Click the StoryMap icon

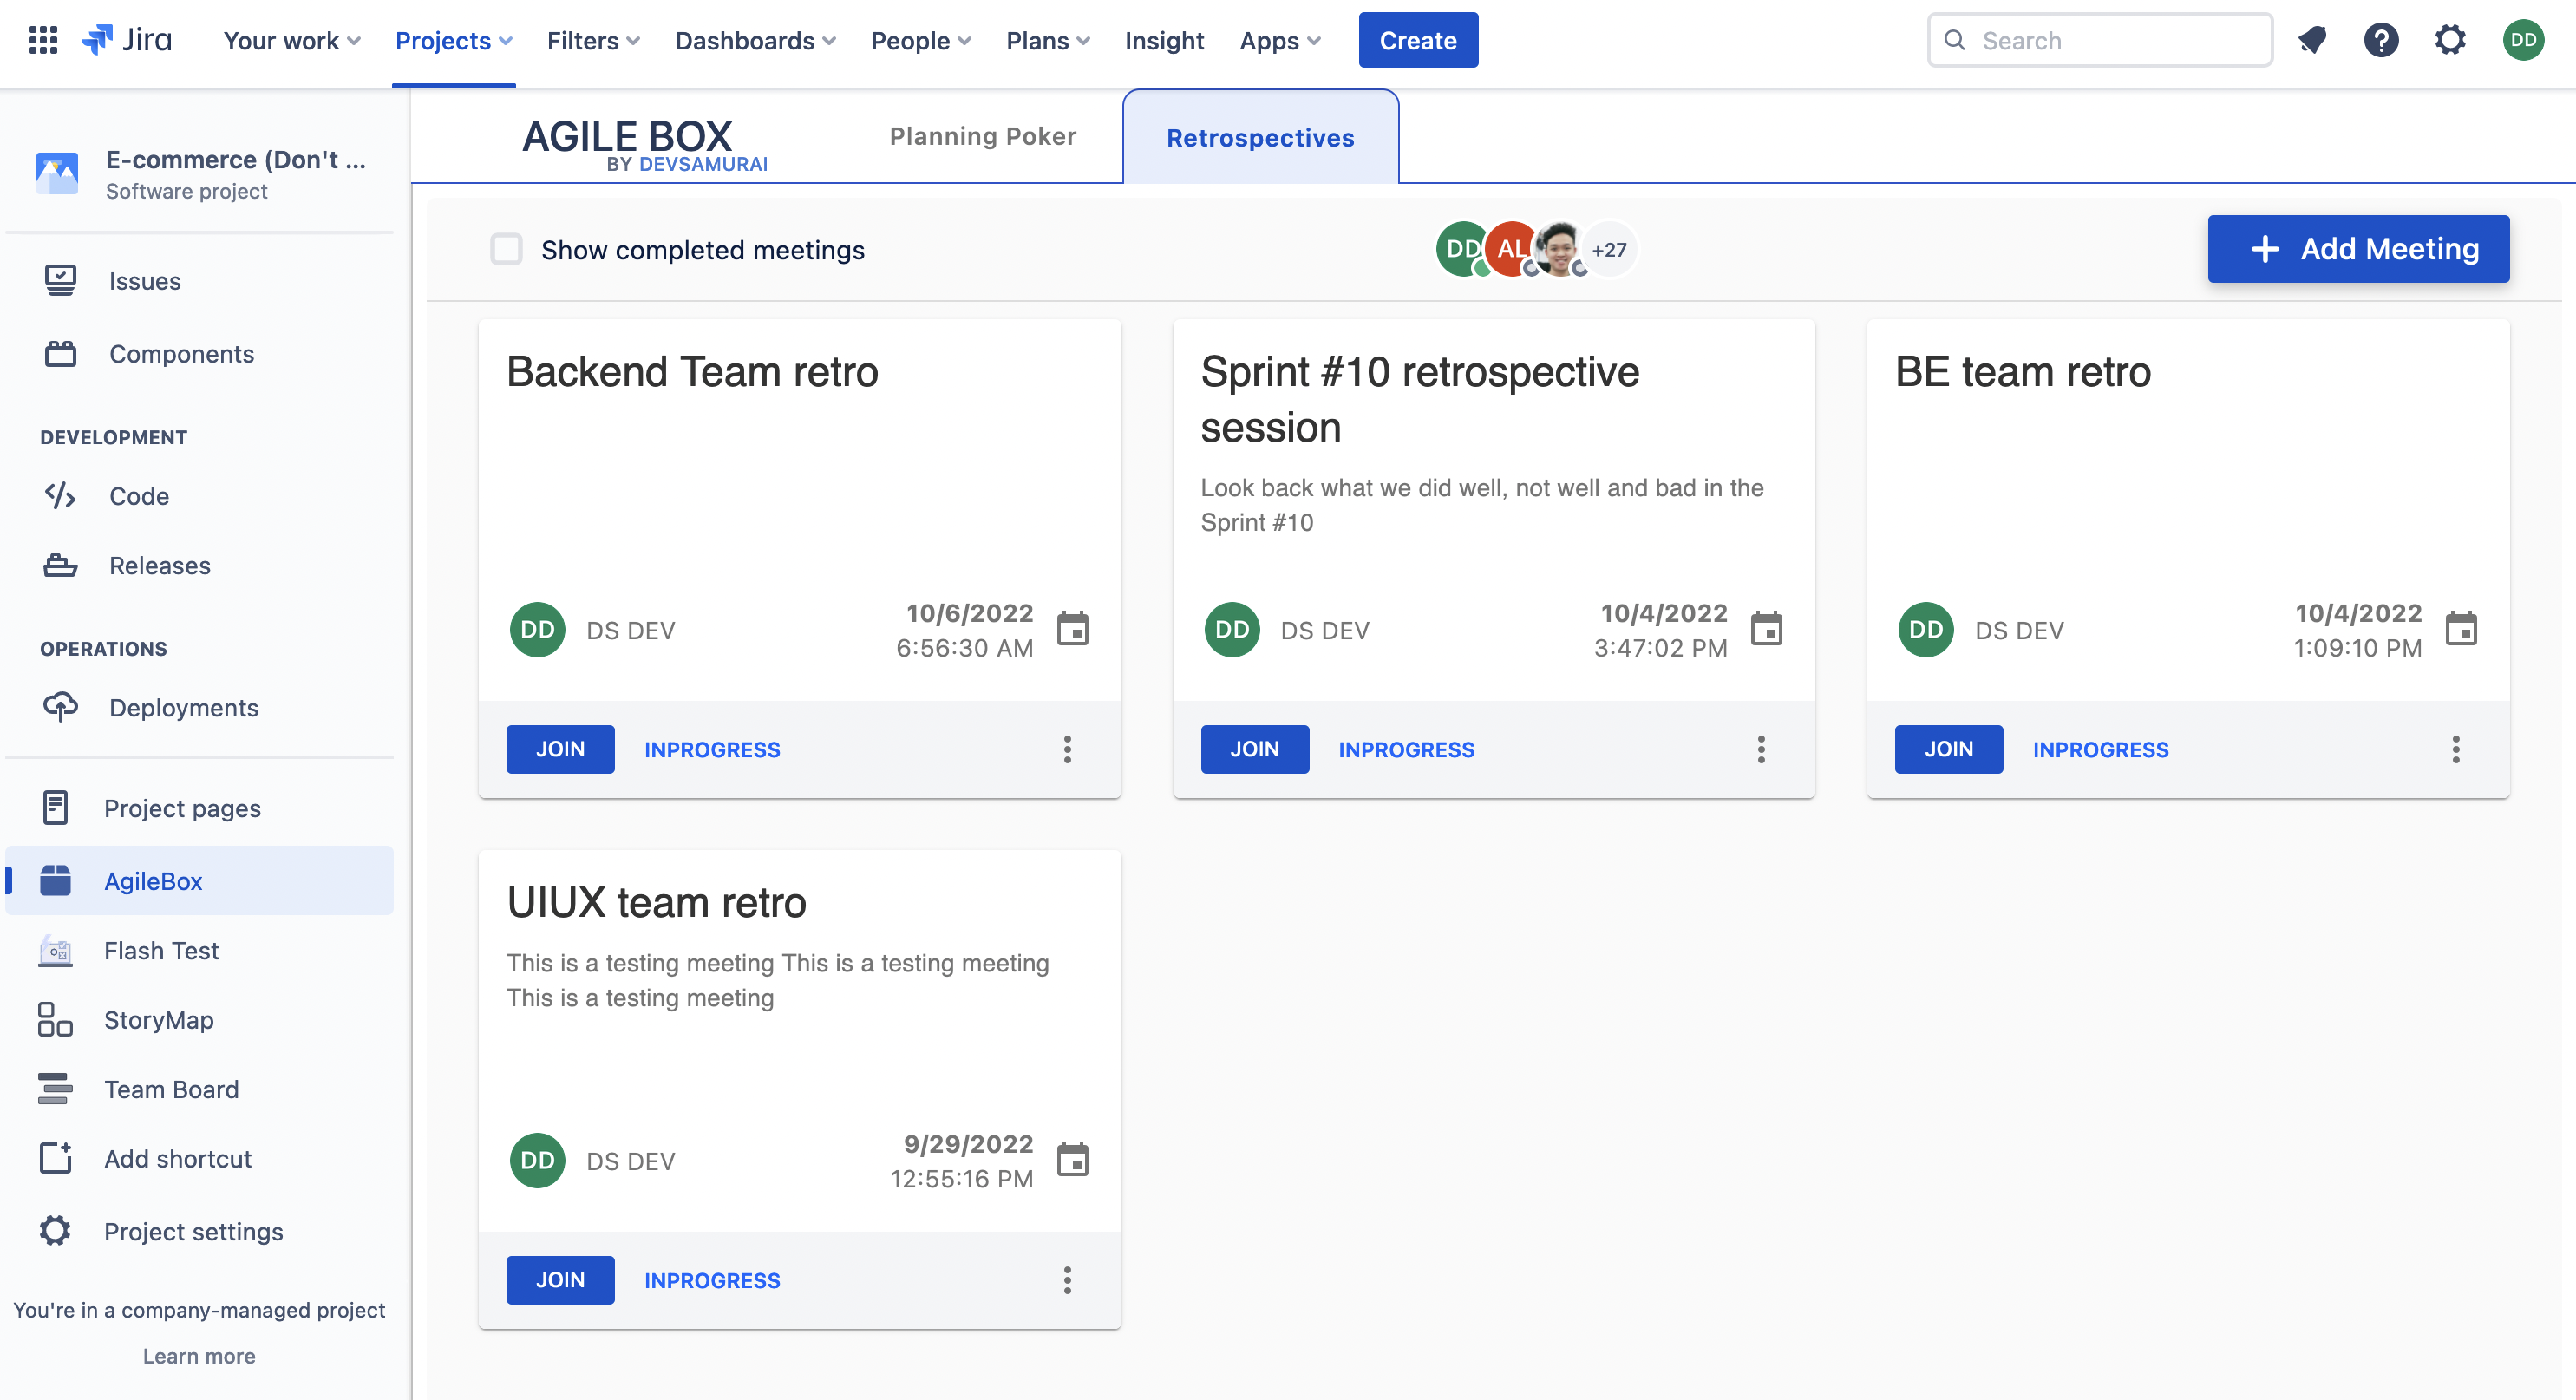pos(56,1020)
